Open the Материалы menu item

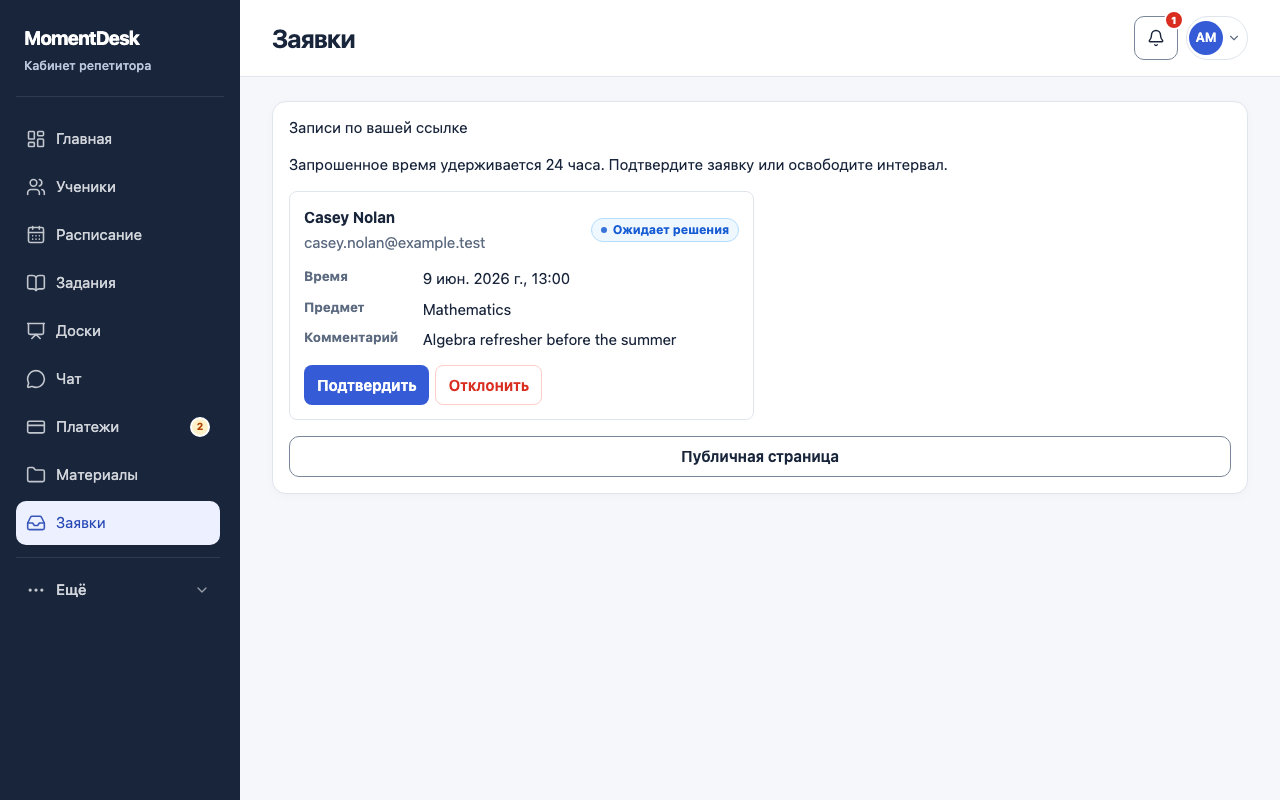pos(118,475)
